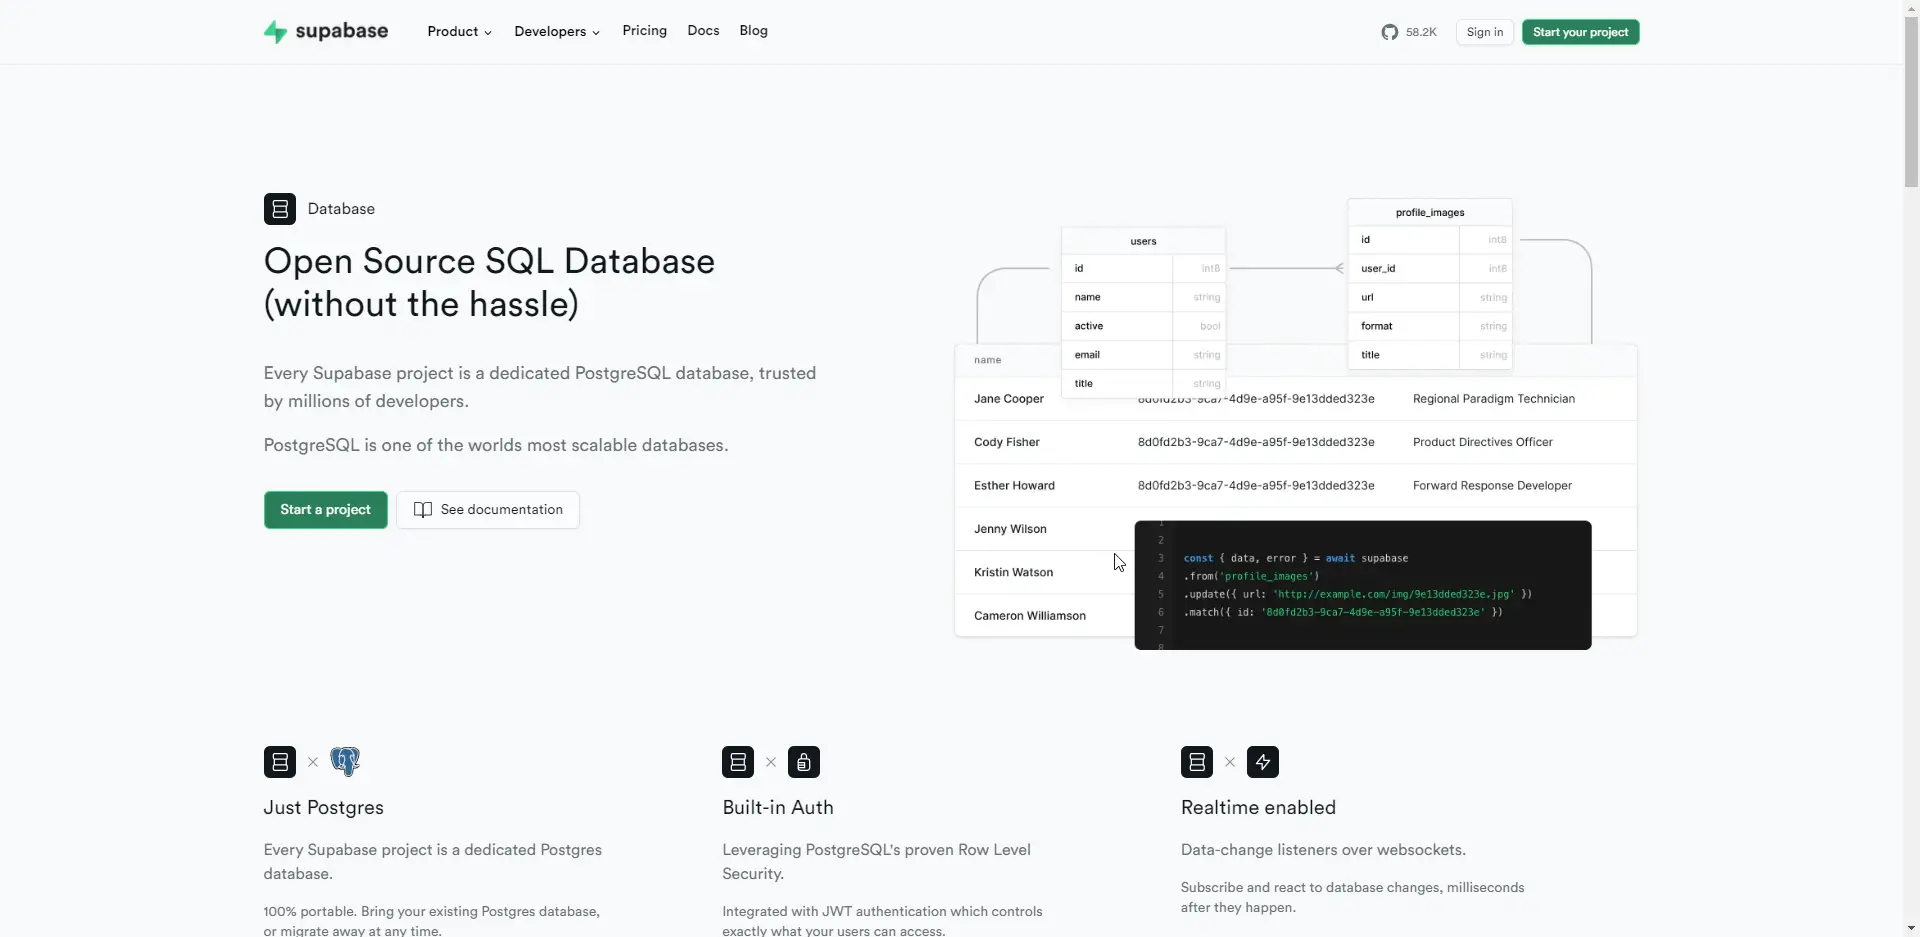This screenshot has height=937, width=1920.
Task: Click the active field in users table
Action: click(1089, 326)
